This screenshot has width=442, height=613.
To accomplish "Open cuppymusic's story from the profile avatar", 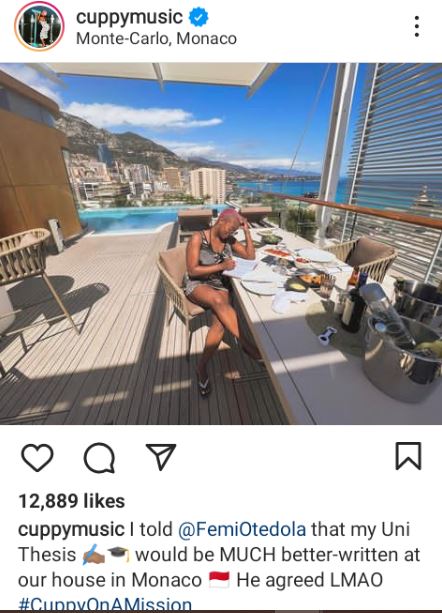I will [x=39, y=27].
